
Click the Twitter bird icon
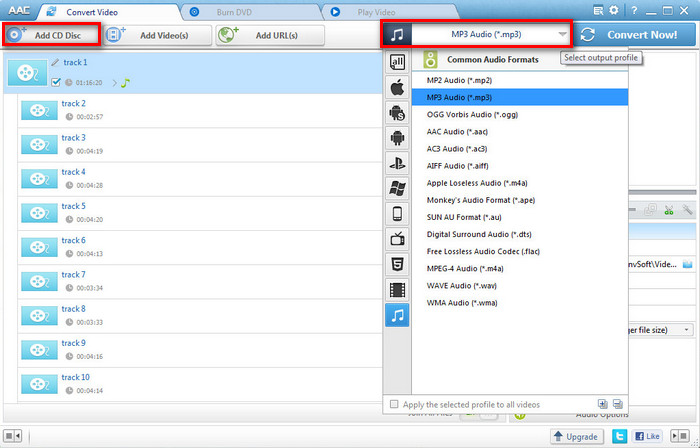click(619, 436)
